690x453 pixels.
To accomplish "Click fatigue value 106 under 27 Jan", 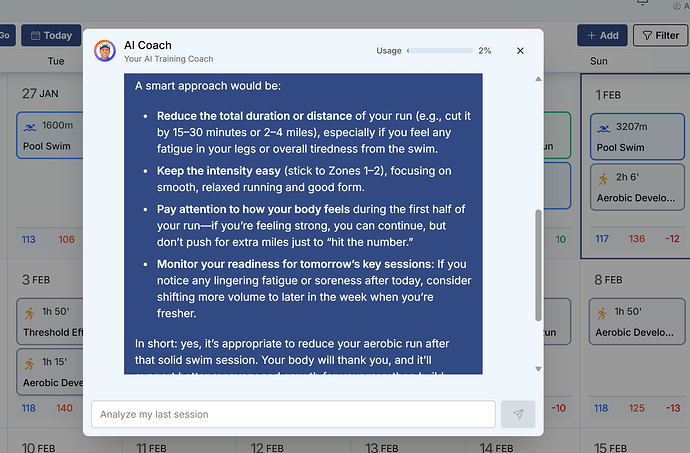I will click(x=66, y=239).
